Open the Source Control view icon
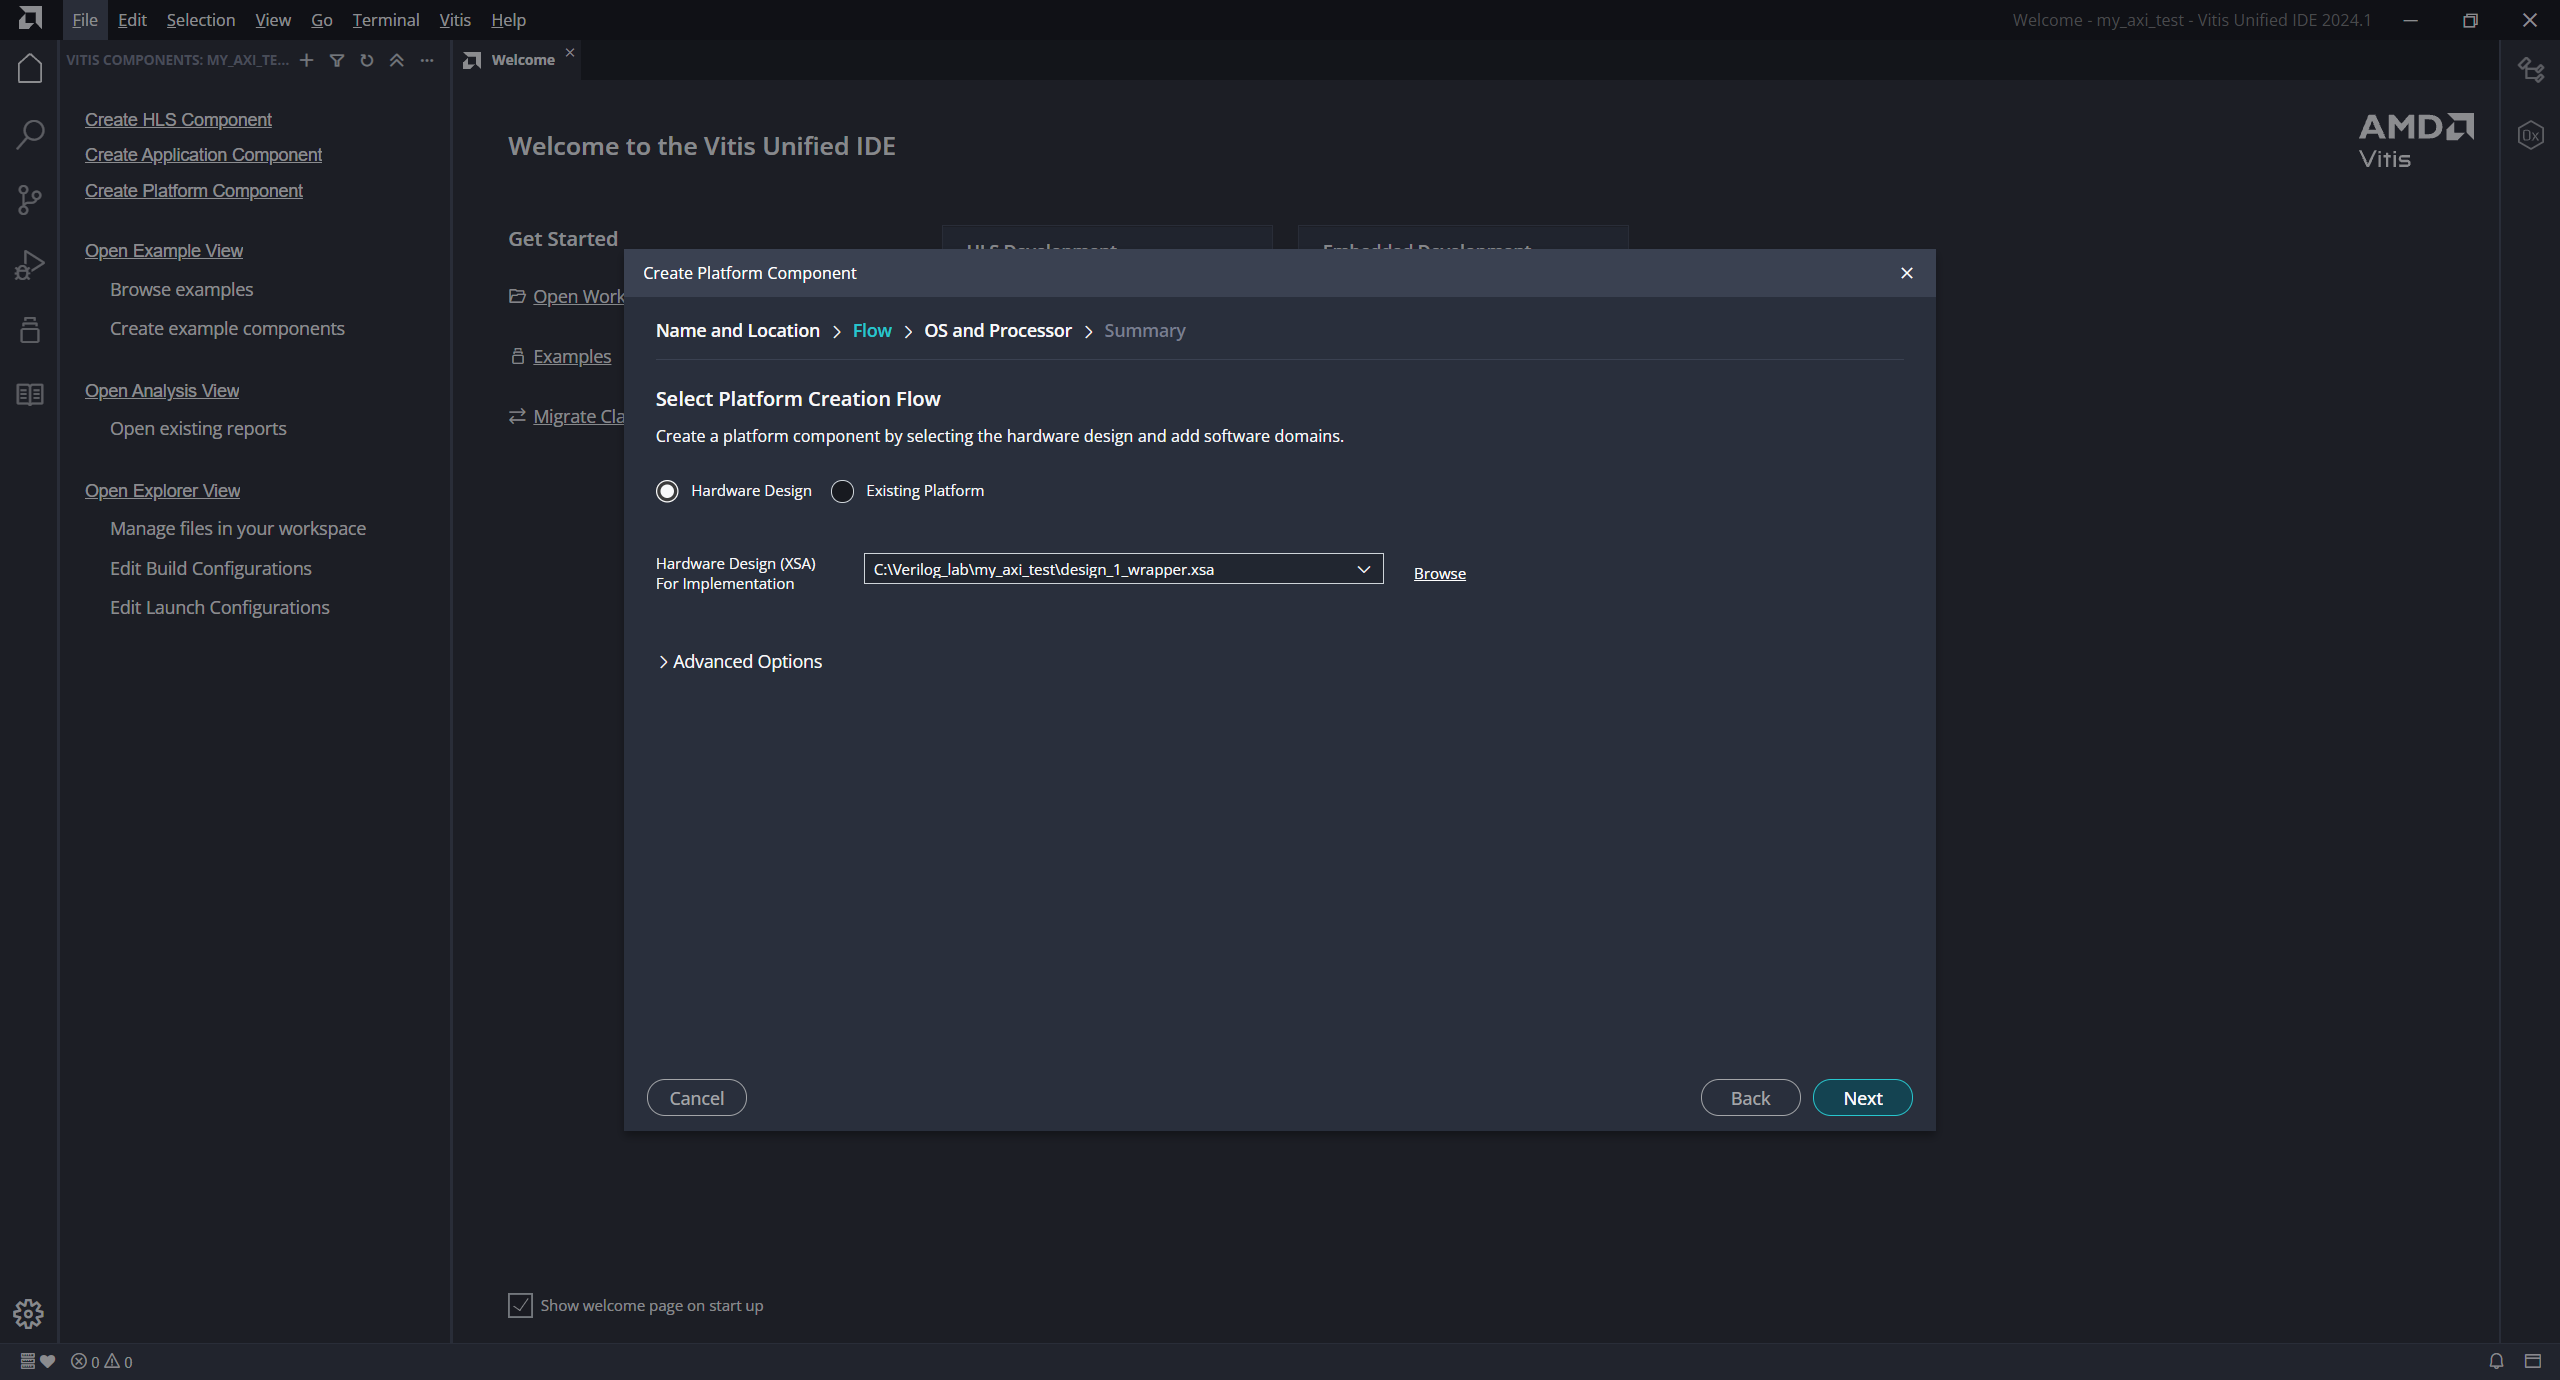The width and height of the screenshot is (2560, 1380). point(30,200)
